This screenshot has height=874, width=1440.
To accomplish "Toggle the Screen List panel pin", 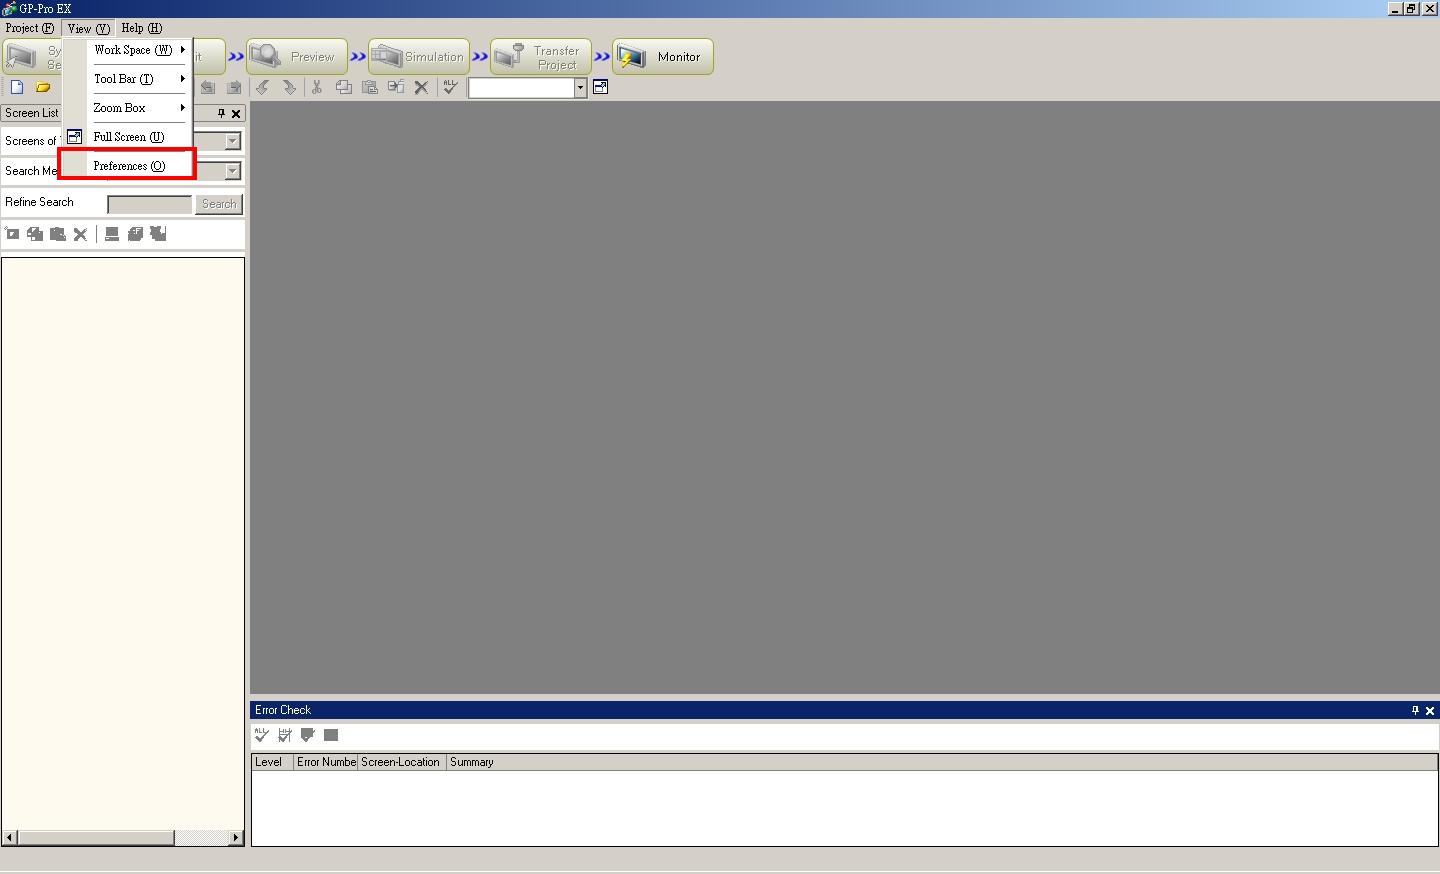I will 222,114.
